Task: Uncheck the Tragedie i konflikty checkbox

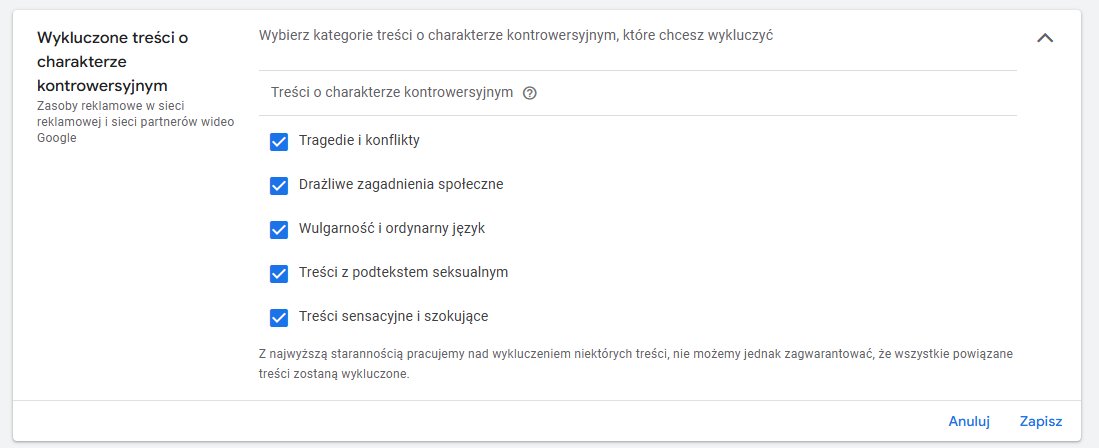Action: coord(279,141)
